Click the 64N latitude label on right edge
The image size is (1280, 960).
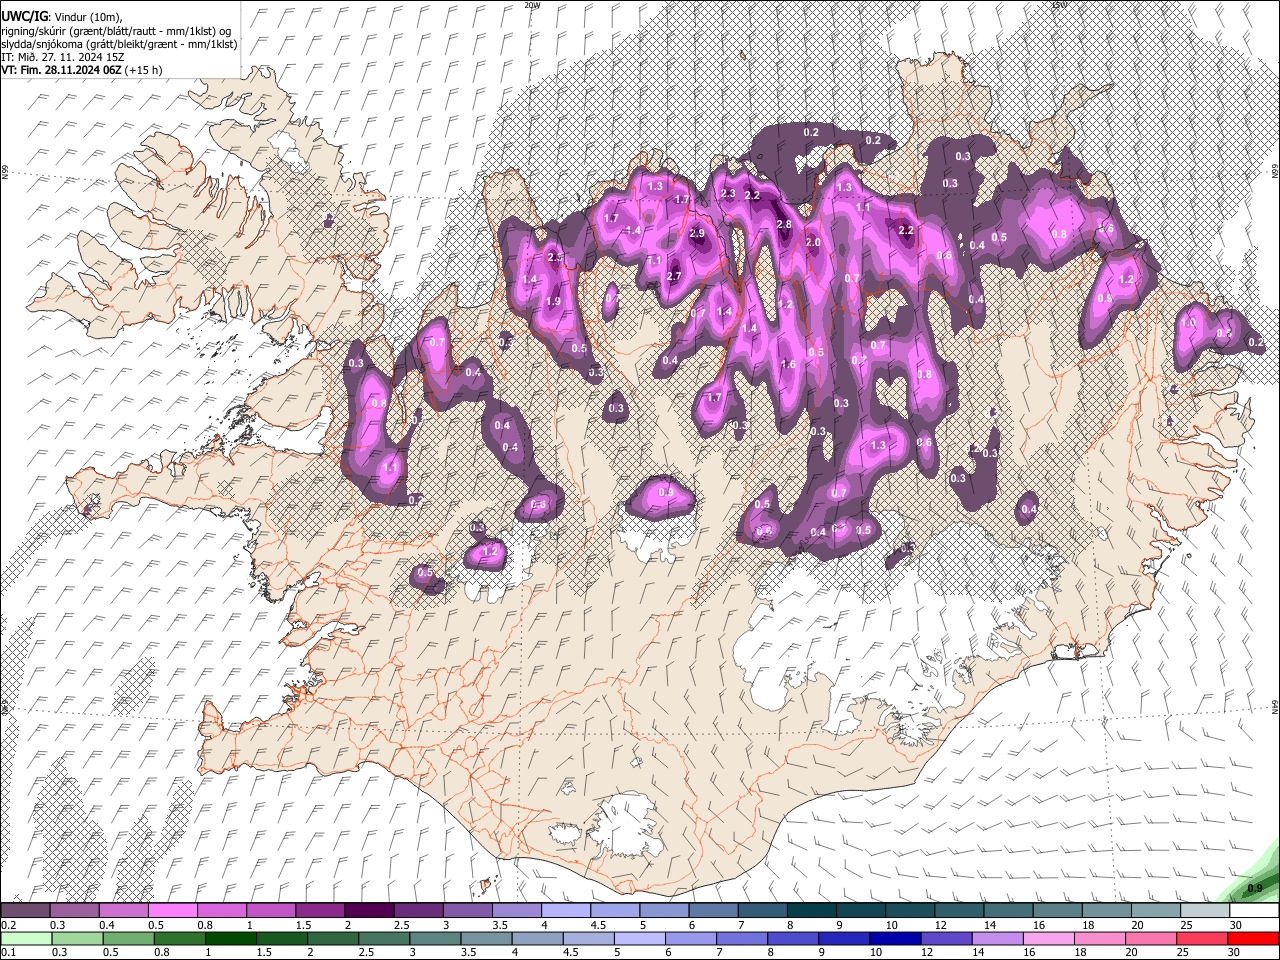pyautogui.click(x=1275, y=706)
